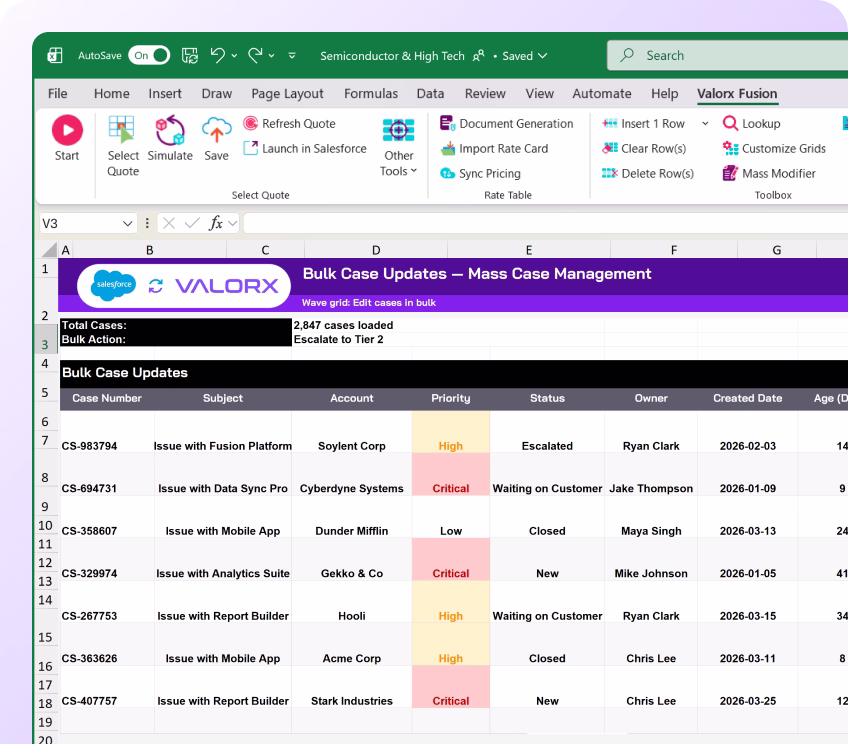Click the Critical priority for Cyberdyne Systems
The width and height of the screenshot is (848, 744).
coord(450,475)
